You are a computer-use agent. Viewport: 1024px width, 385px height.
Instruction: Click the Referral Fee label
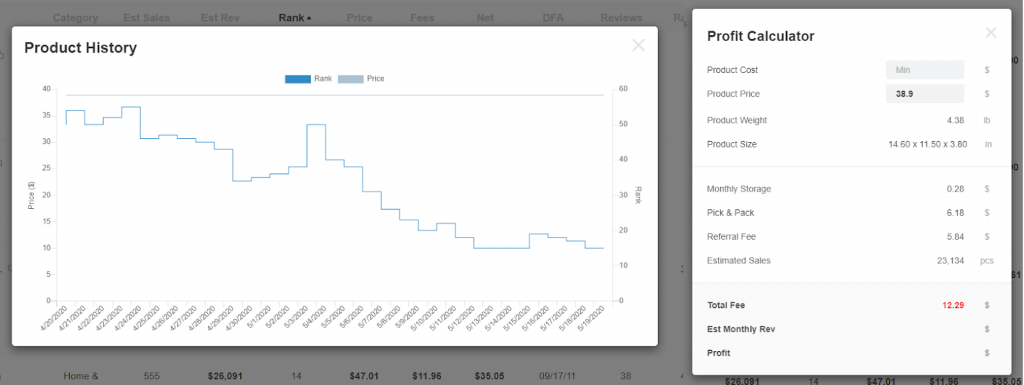[731, 236]
